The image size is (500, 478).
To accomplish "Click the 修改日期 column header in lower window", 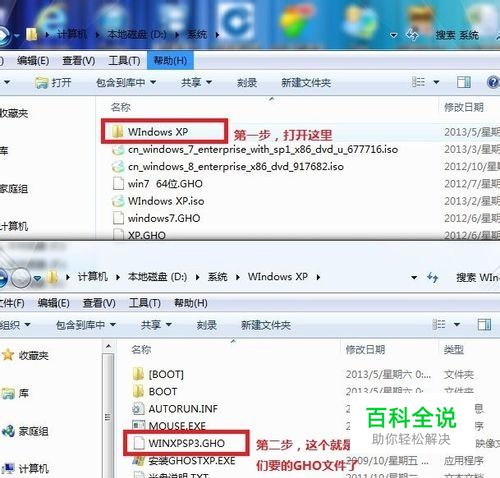I will [365, 350].
